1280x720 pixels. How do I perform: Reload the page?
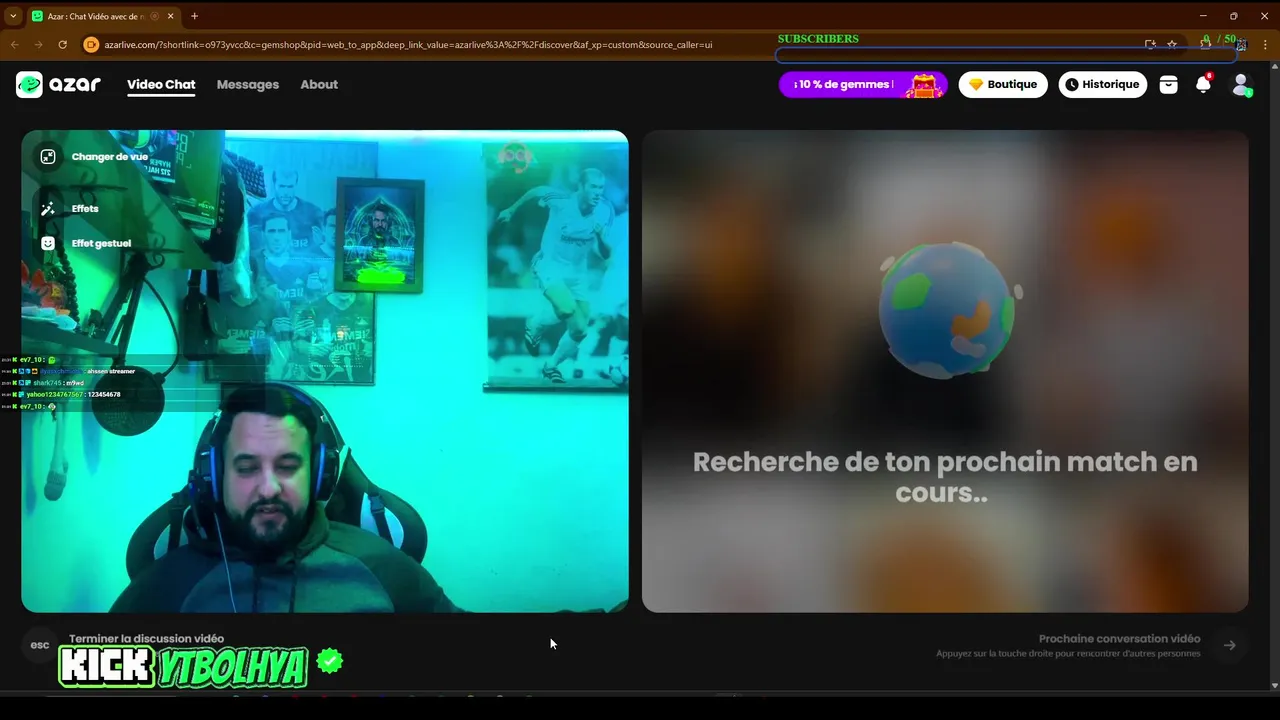point(62,44)
